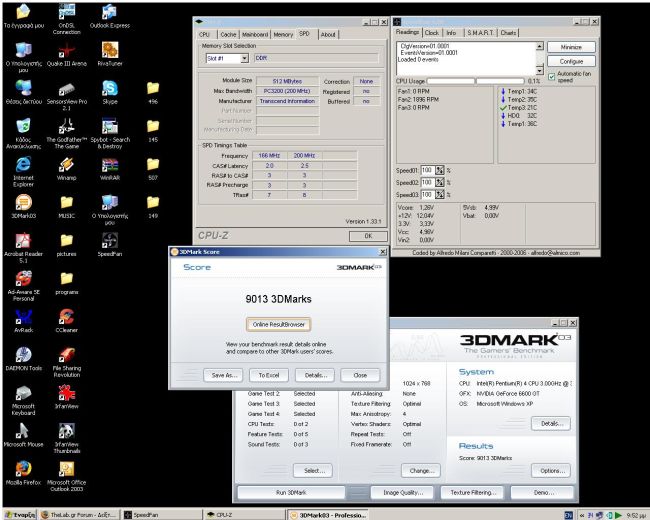This screenshot has width=650, height=520.
Task: Switch to the Cache tab in CPU-Z
Action: point(228,34)
